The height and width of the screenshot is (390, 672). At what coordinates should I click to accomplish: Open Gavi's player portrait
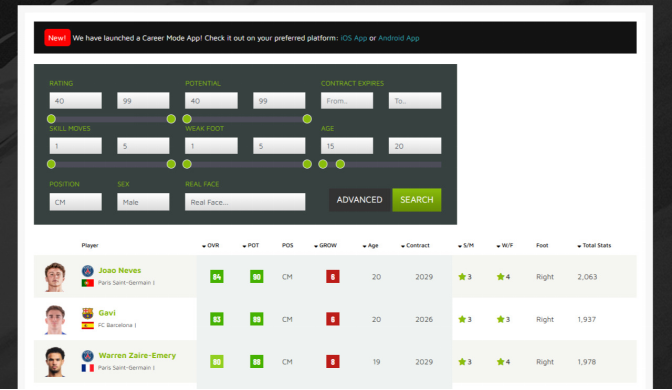coord(55,319)
